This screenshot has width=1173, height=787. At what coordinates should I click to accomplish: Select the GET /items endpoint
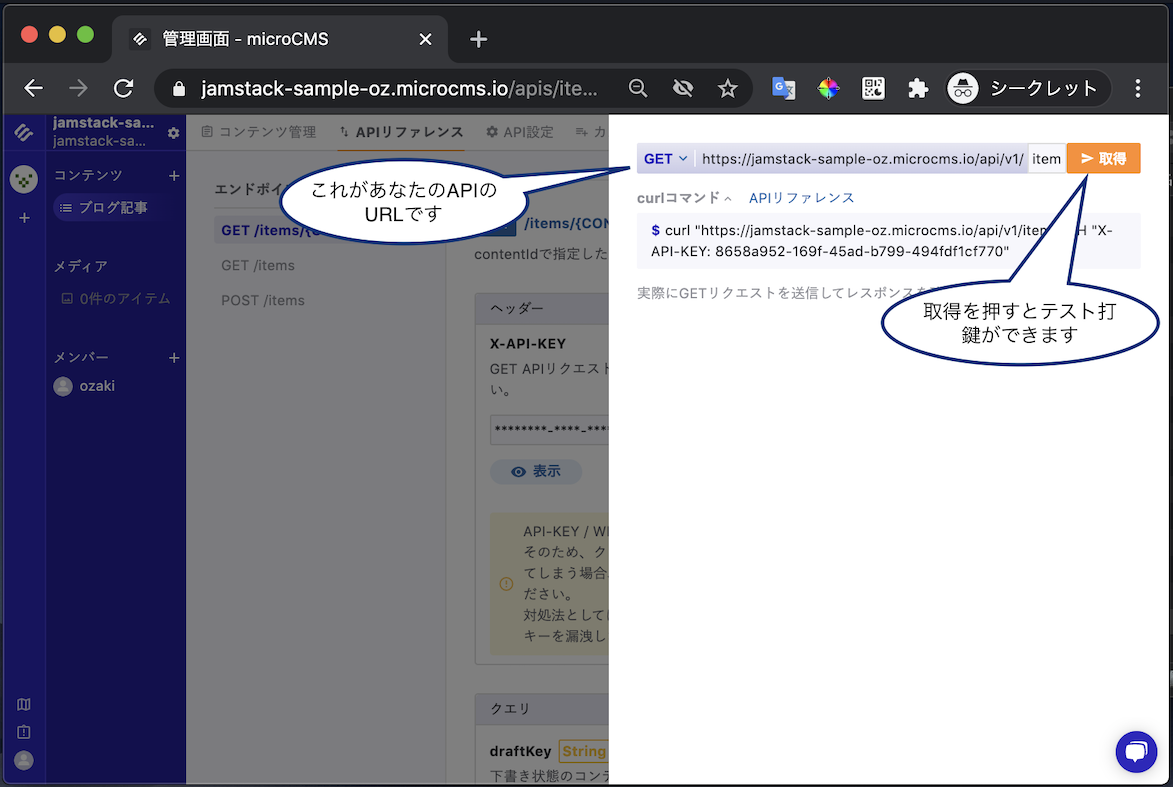pyautogui.click(x=257, y=266)
